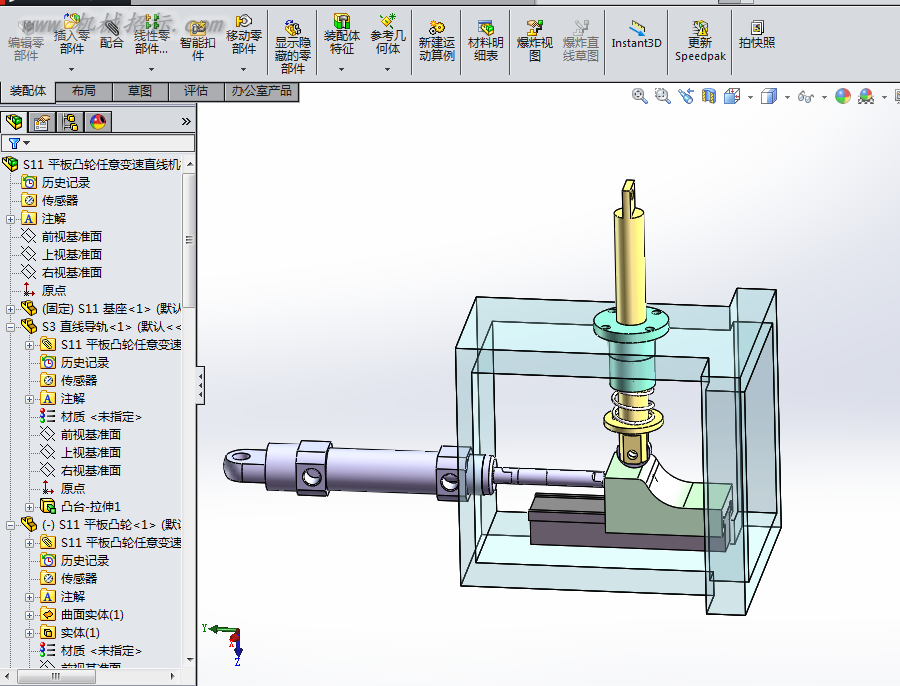
Task: Open the 插入零部件 dropdown arrow
Action: pyautogui.click(x=72, y=69)
